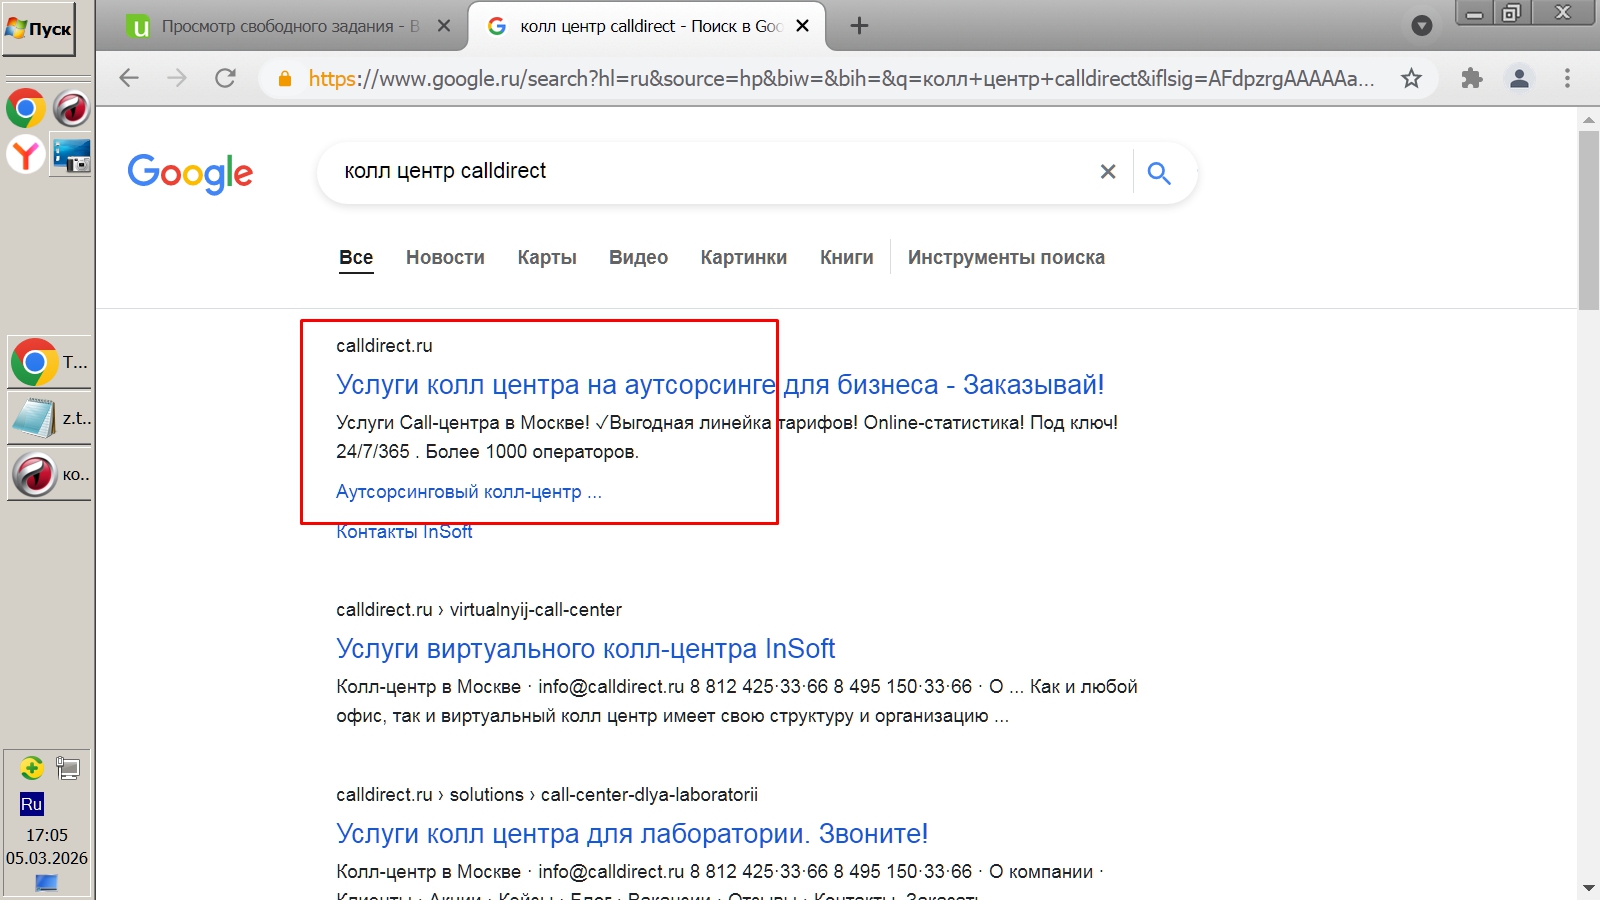
Task: Open the round dropdown button in the tab strip
Action: click(1421, 26)
